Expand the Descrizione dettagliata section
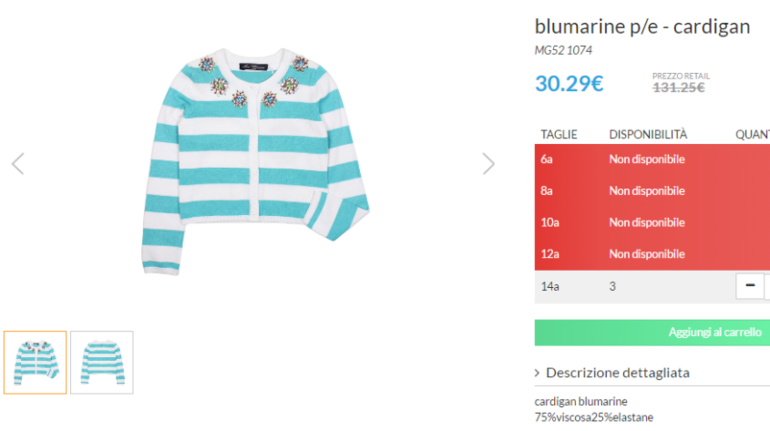 tap(617, 372)
